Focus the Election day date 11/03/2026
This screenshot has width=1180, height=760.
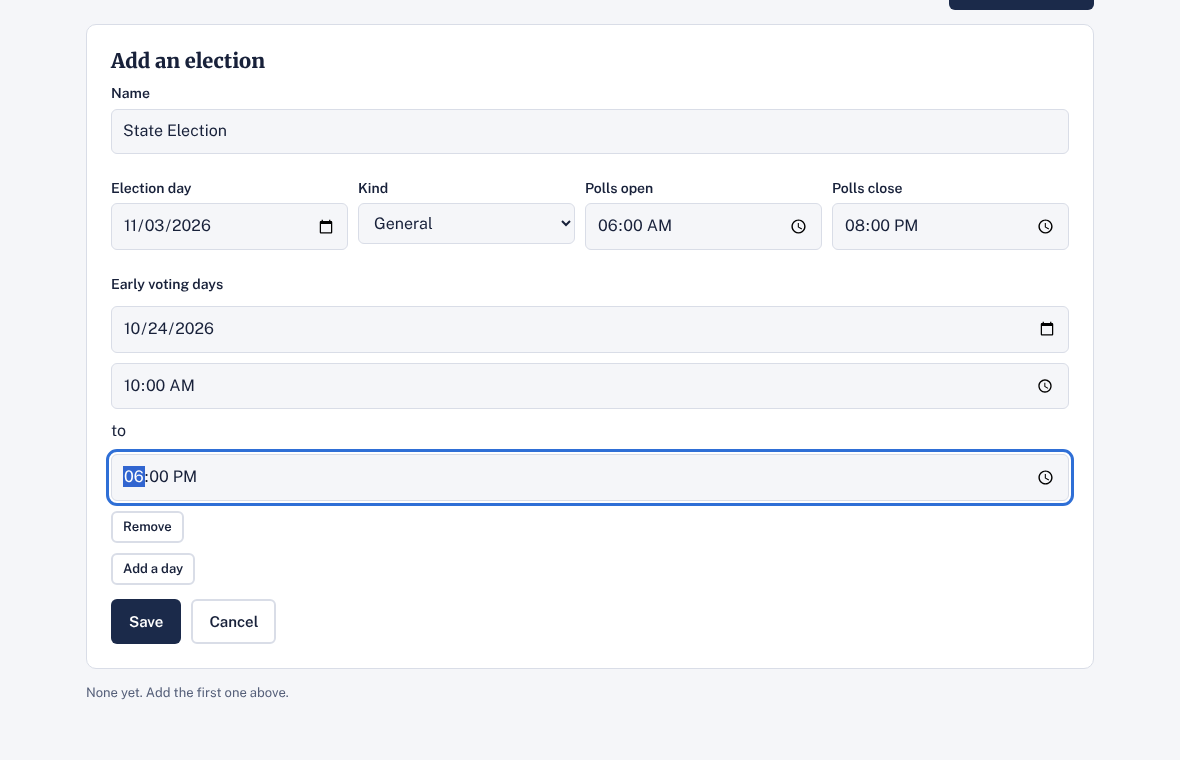(230, 226)
